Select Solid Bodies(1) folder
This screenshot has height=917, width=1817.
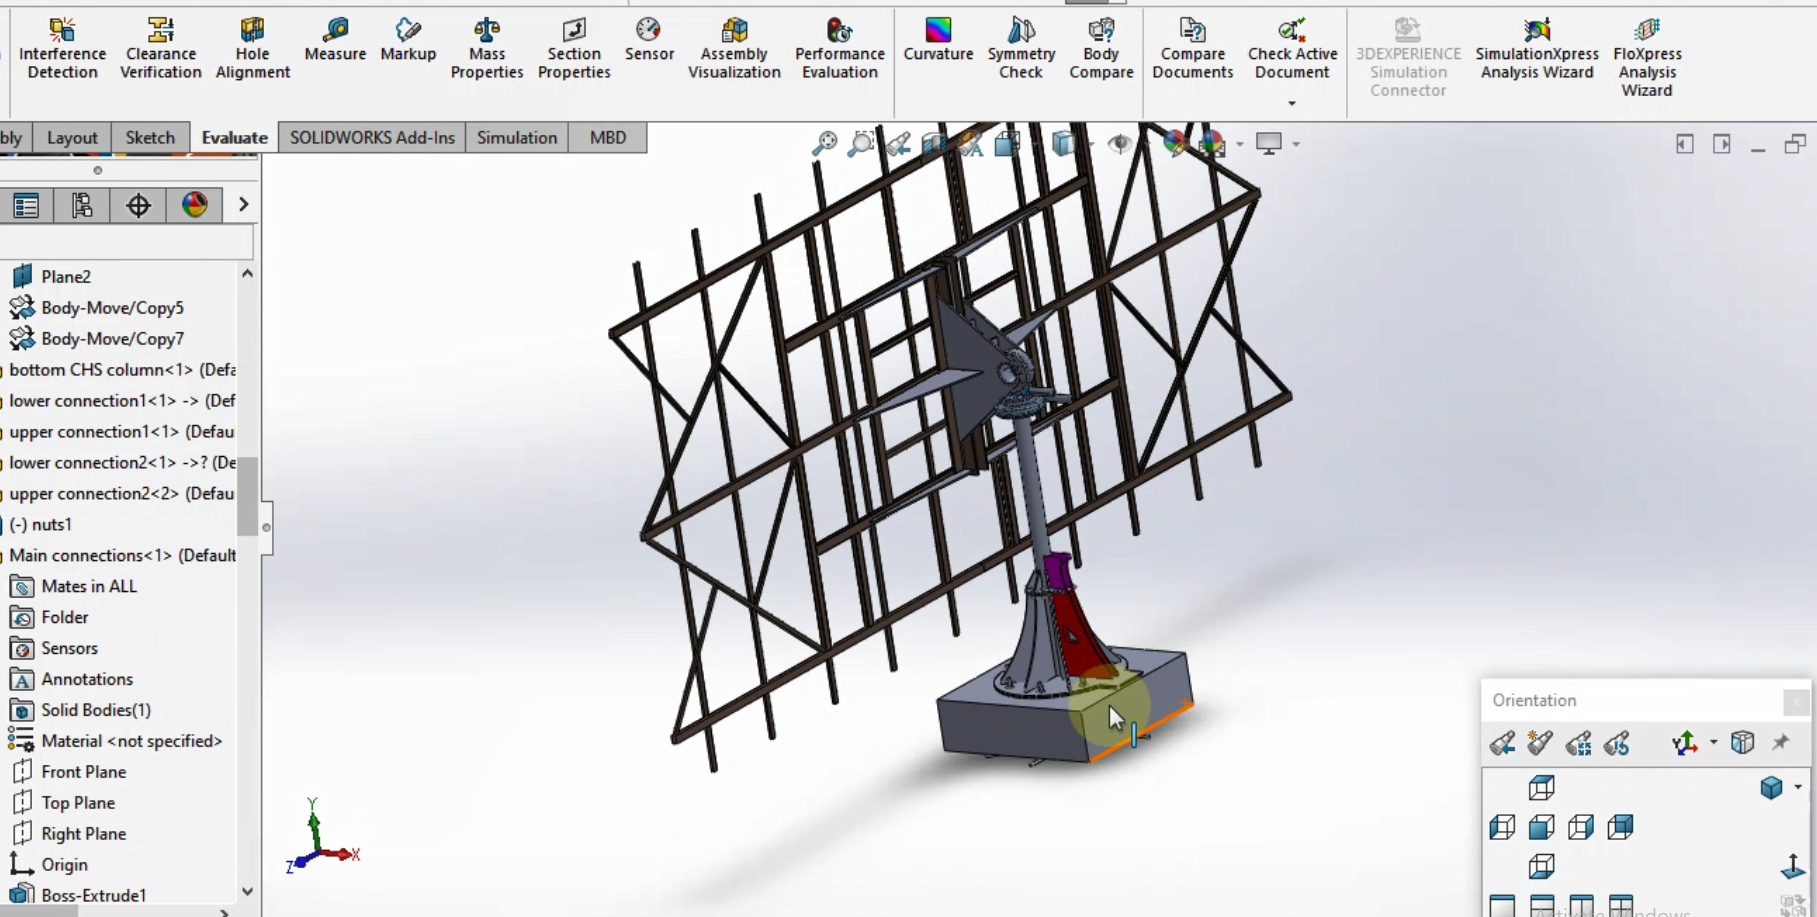95,710
